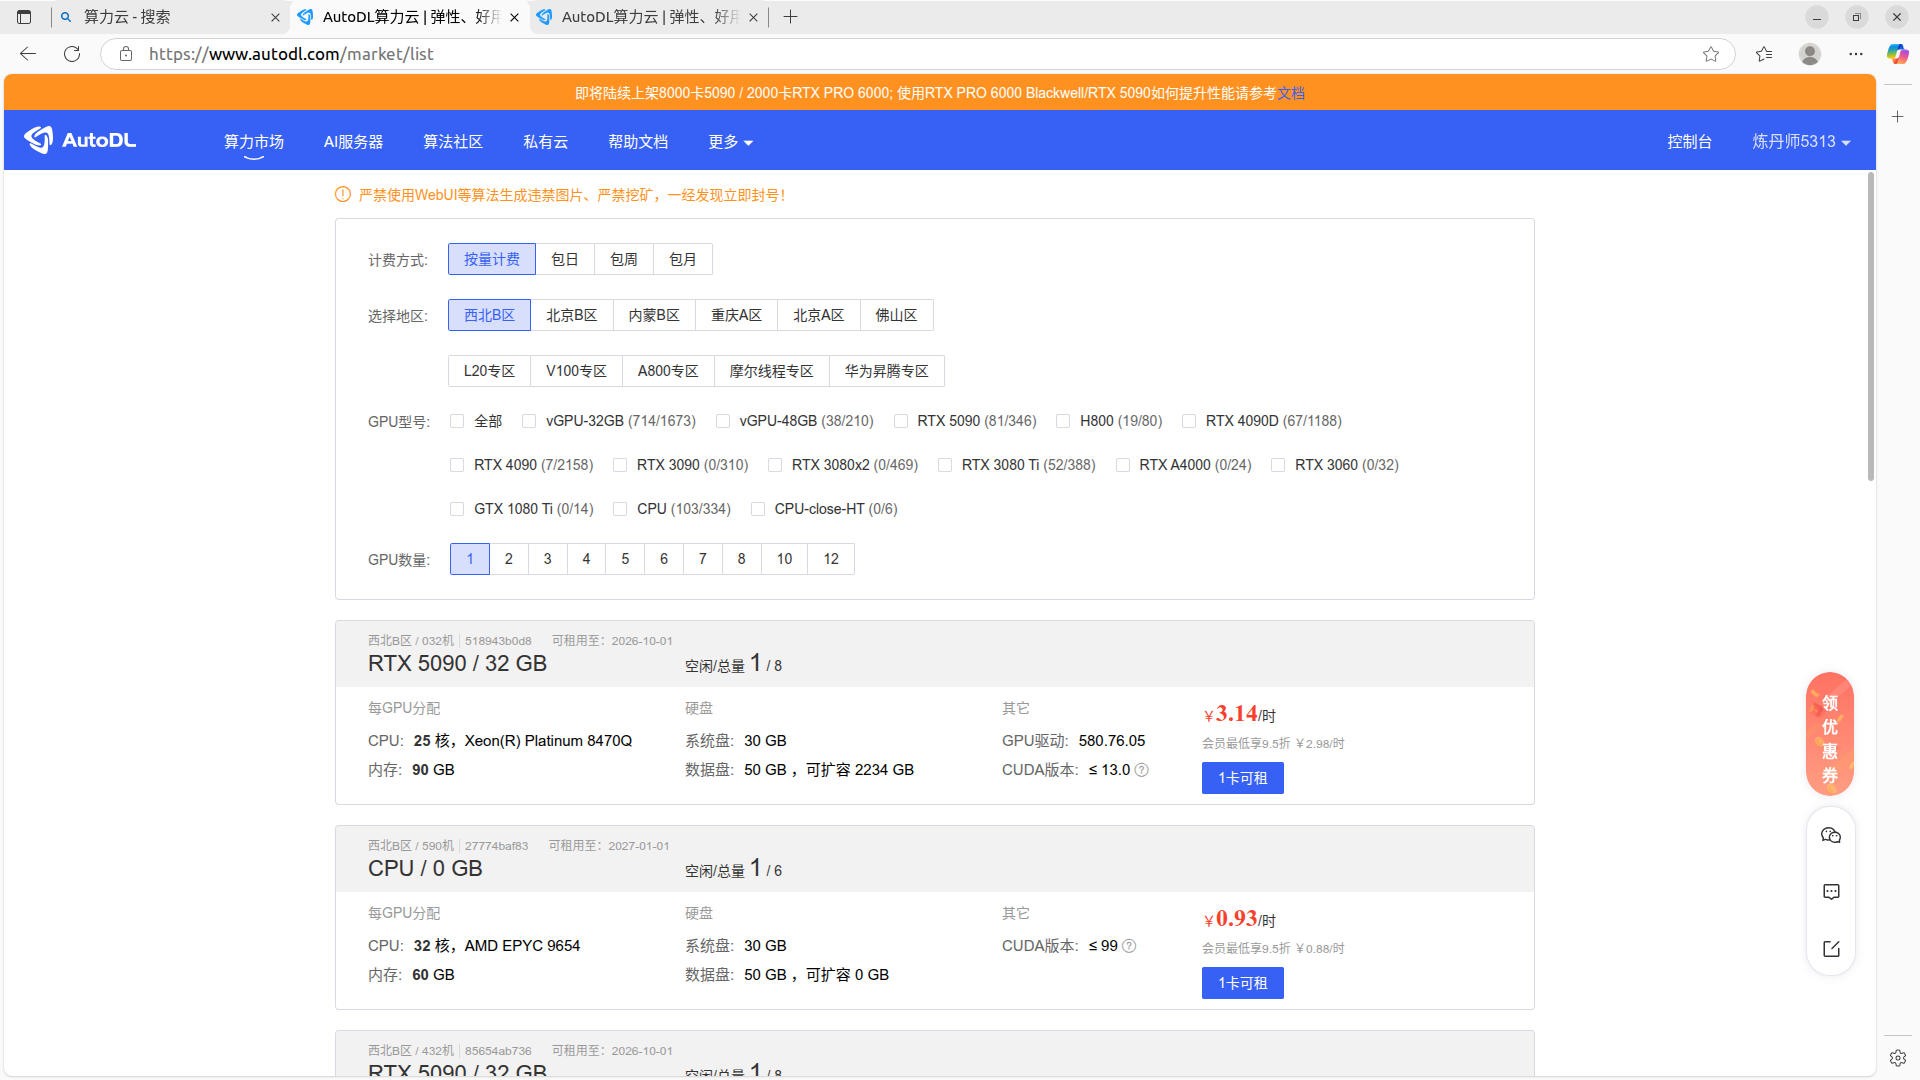Go to the 算法社区 menu item
The height and width of the screenshot is (1080, 1920).
pos(452,142)
